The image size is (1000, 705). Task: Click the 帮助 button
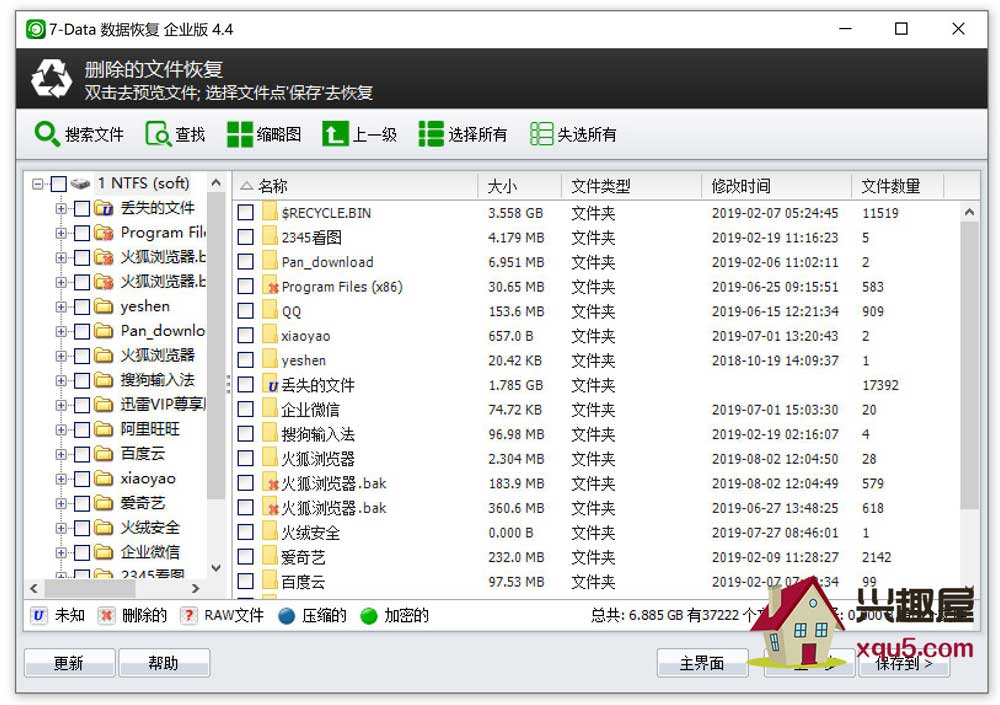(x=164, y=663)
